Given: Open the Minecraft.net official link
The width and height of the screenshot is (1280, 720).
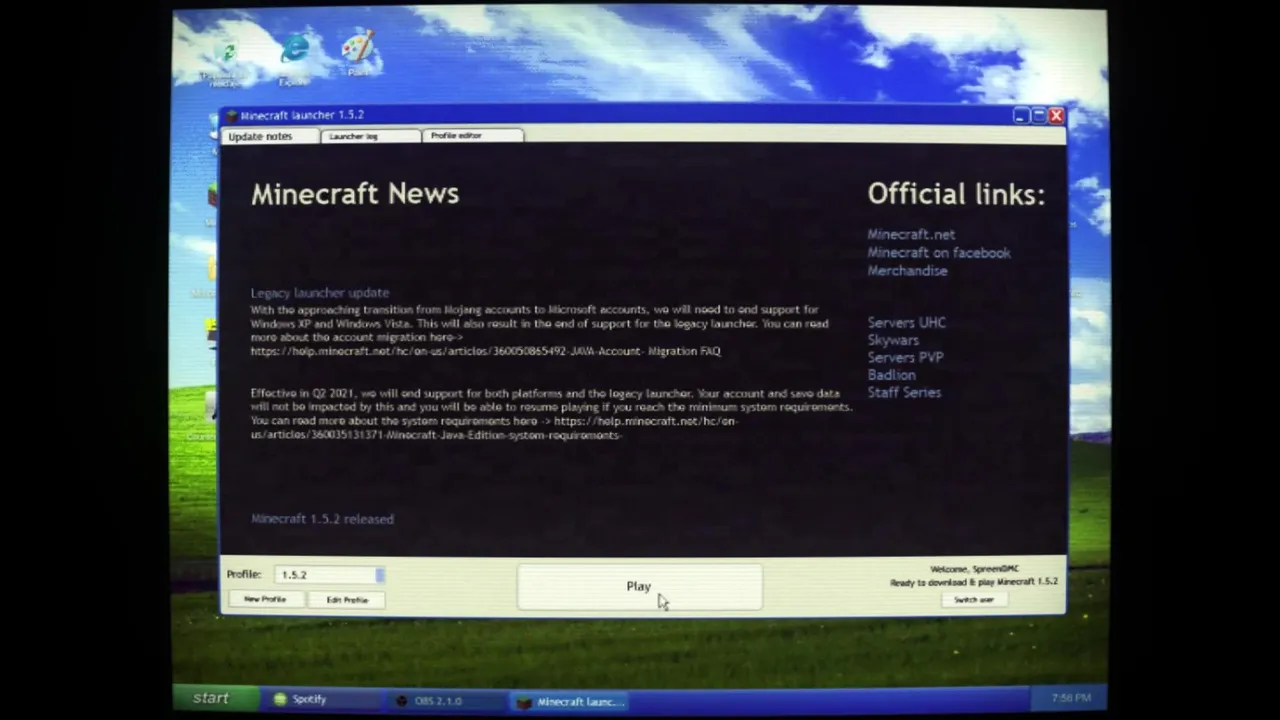Looking at the screenshot, I should [911, 234].
